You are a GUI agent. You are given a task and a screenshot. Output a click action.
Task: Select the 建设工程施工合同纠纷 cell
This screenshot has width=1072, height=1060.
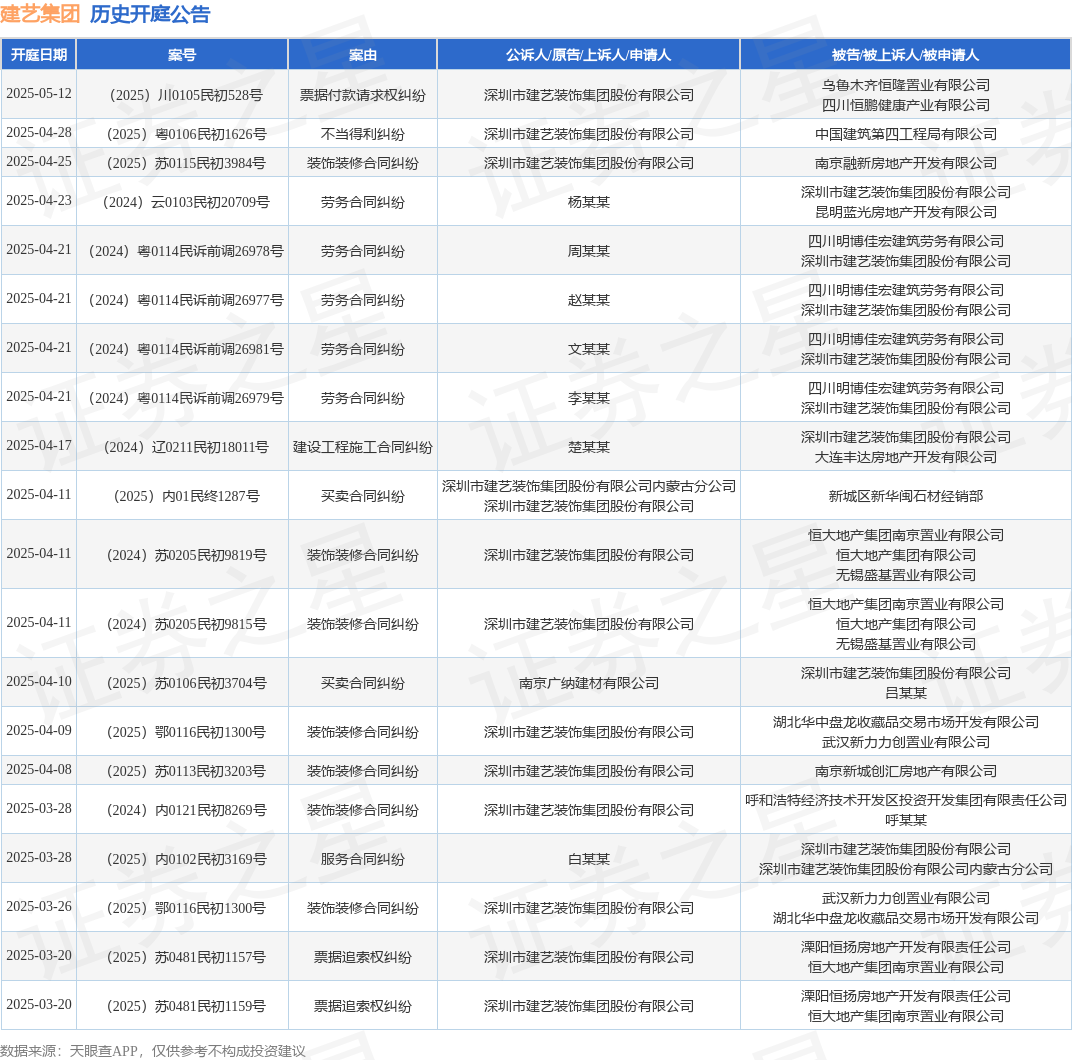(x=362, y=447)
